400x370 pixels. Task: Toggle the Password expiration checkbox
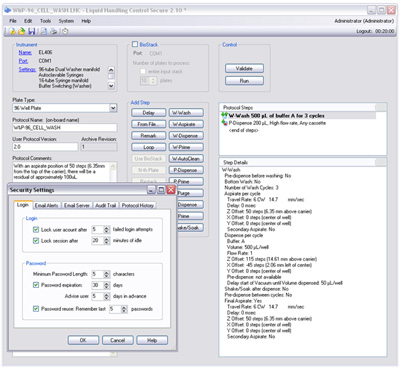click(x=36, y=285)
